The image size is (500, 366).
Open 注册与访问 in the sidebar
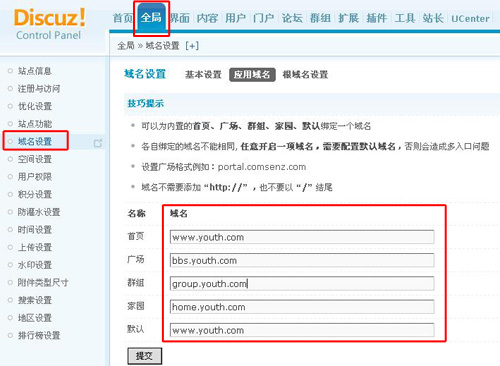click(x=39, y=88)
